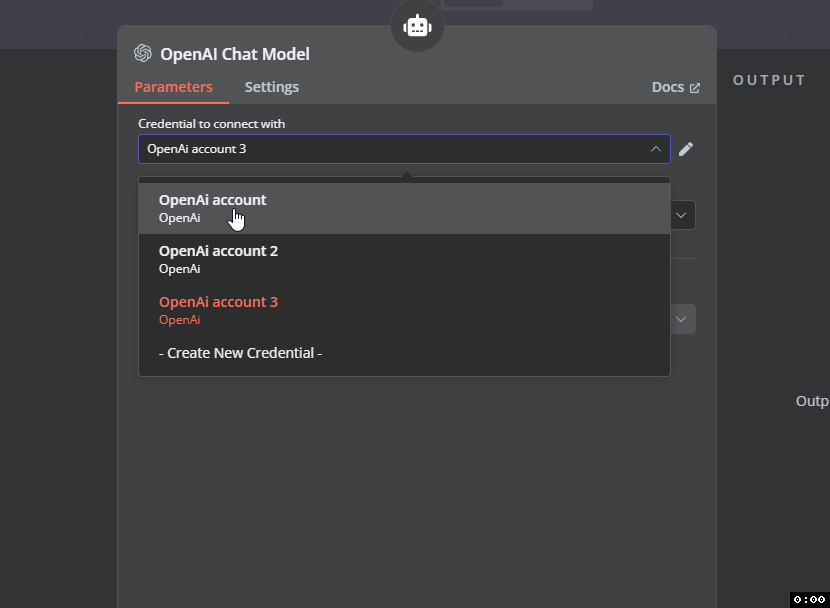Switch to the Settings tab
Screen dimensions: 830x608
272,87
